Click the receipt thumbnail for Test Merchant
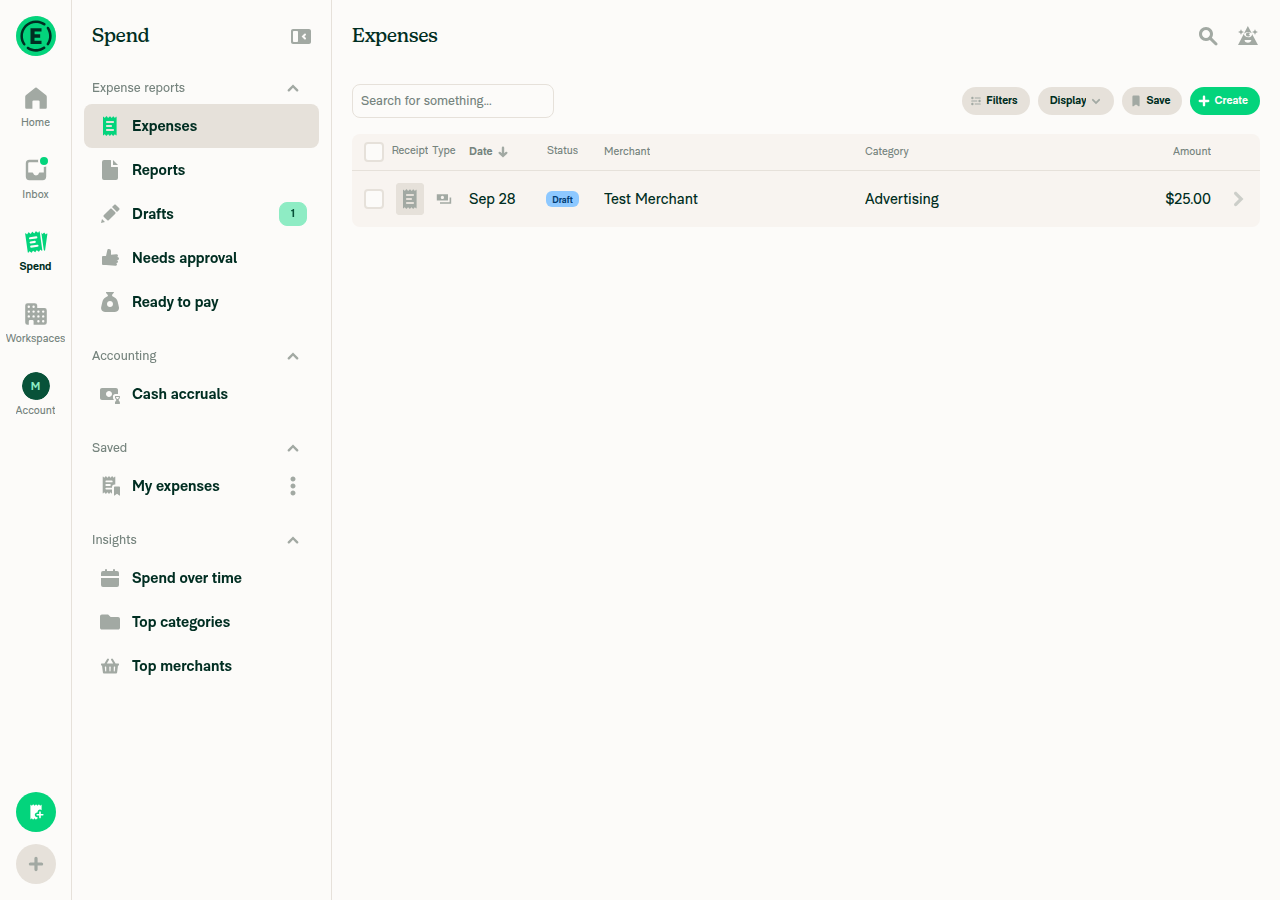This screenshot has width=1280, height=900. (x=410, y=199)
